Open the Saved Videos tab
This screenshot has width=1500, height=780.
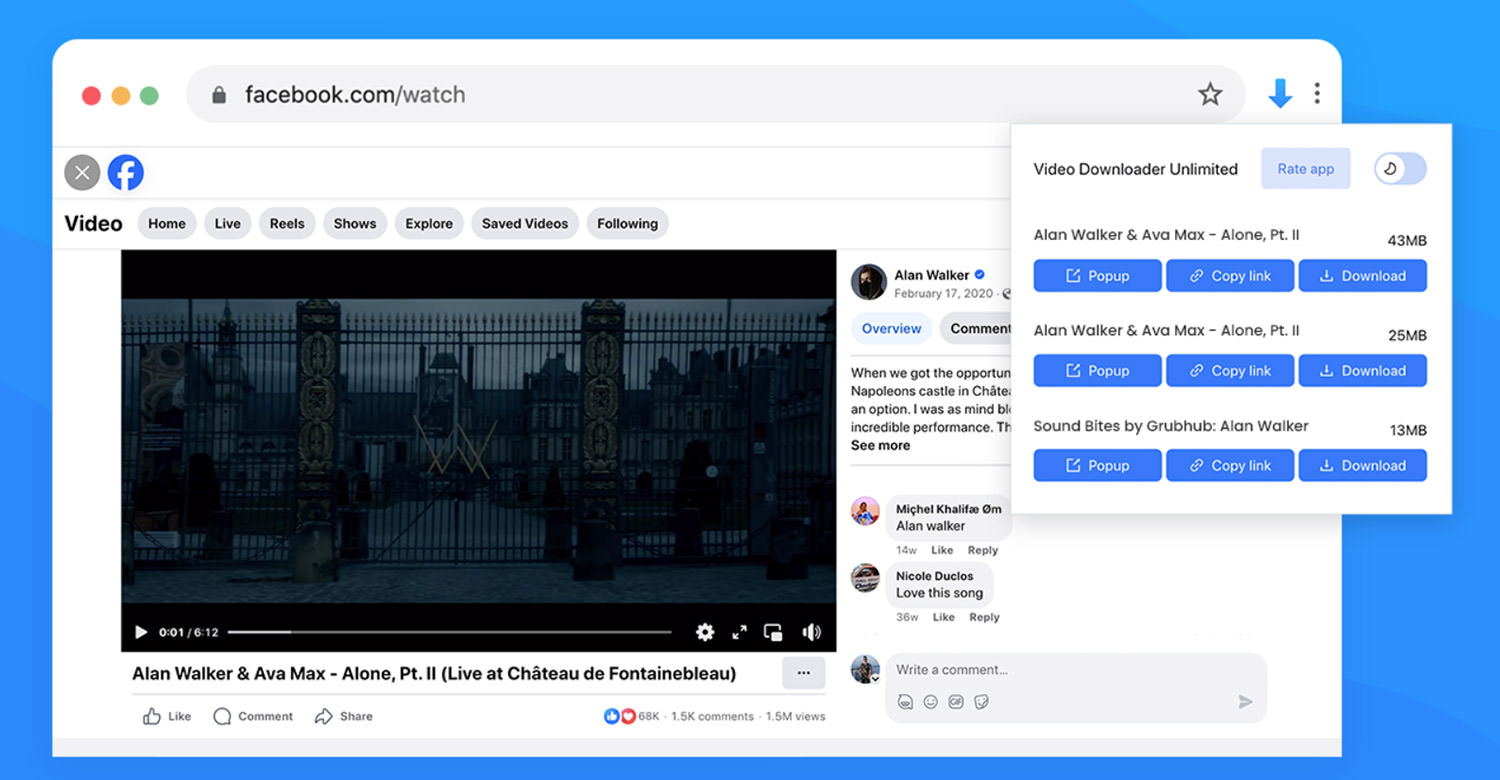[525, 224]
